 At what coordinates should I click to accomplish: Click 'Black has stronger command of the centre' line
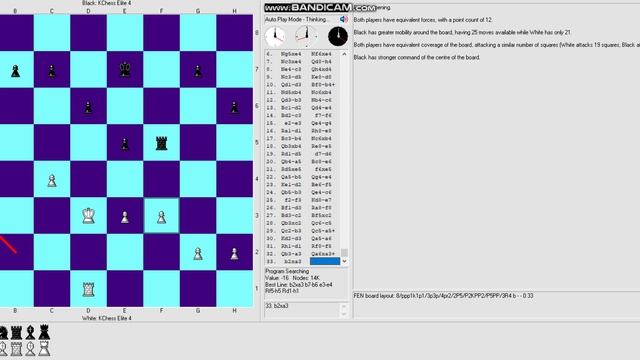point(417,58)
